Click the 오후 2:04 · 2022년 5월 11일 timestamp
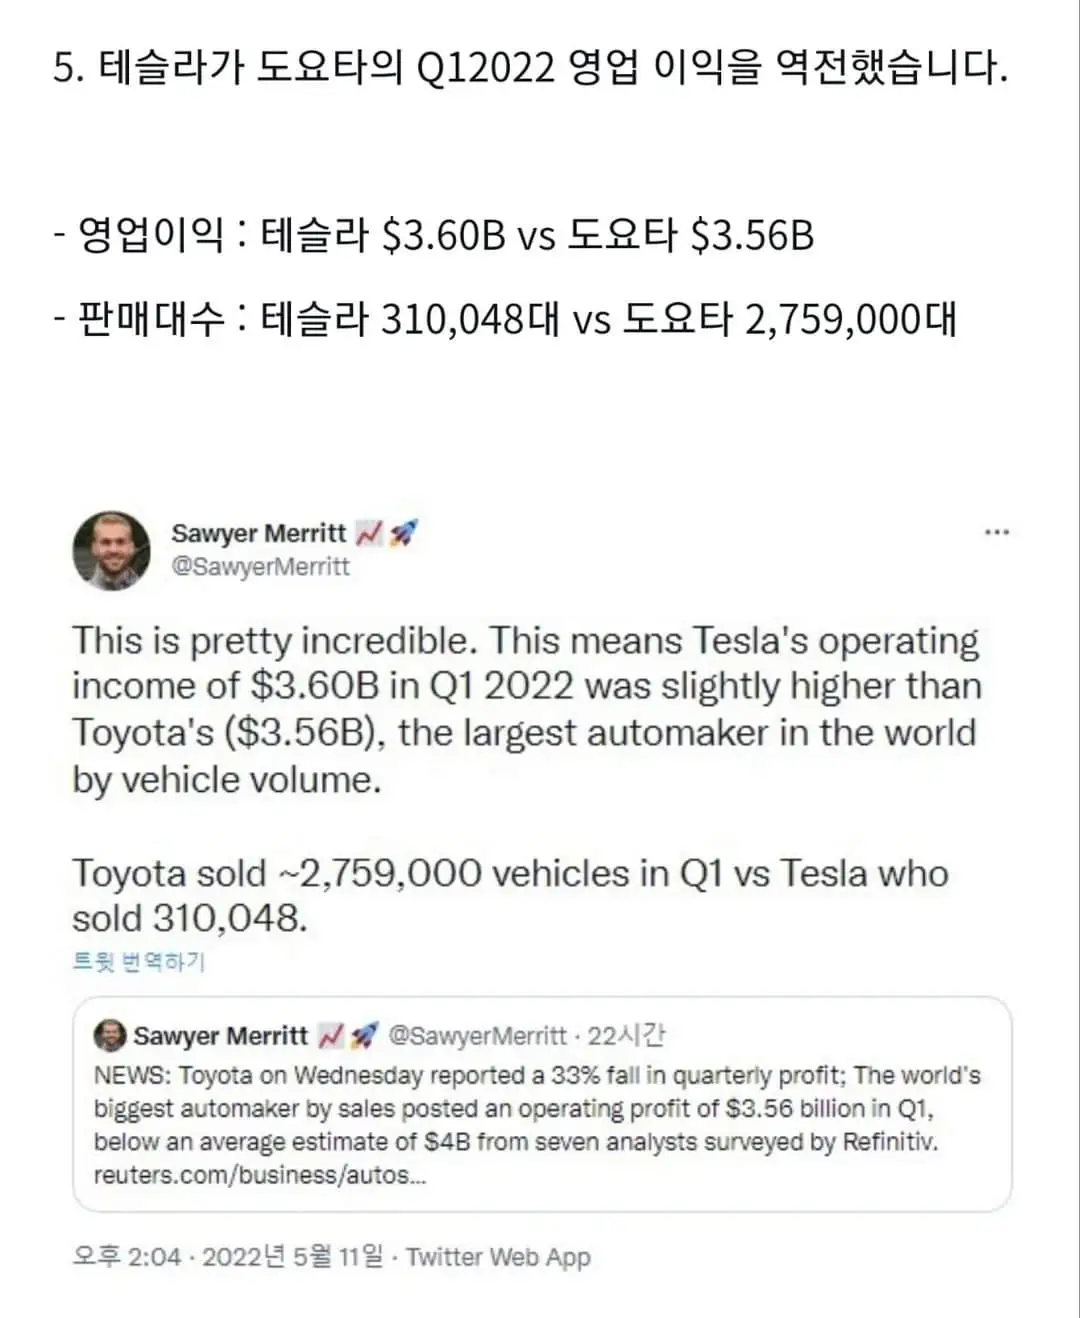The height and width of the screenshot is (1318, 1080). coord(227,1257)
